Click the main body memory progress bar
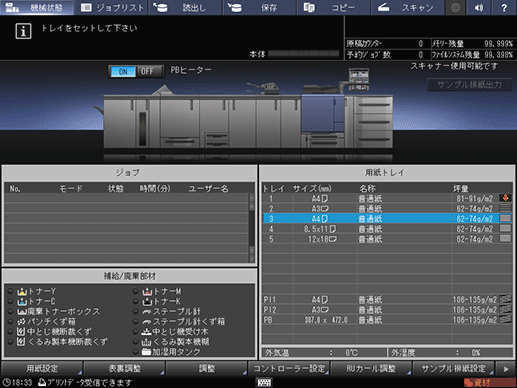 click(x=303, y=54)
